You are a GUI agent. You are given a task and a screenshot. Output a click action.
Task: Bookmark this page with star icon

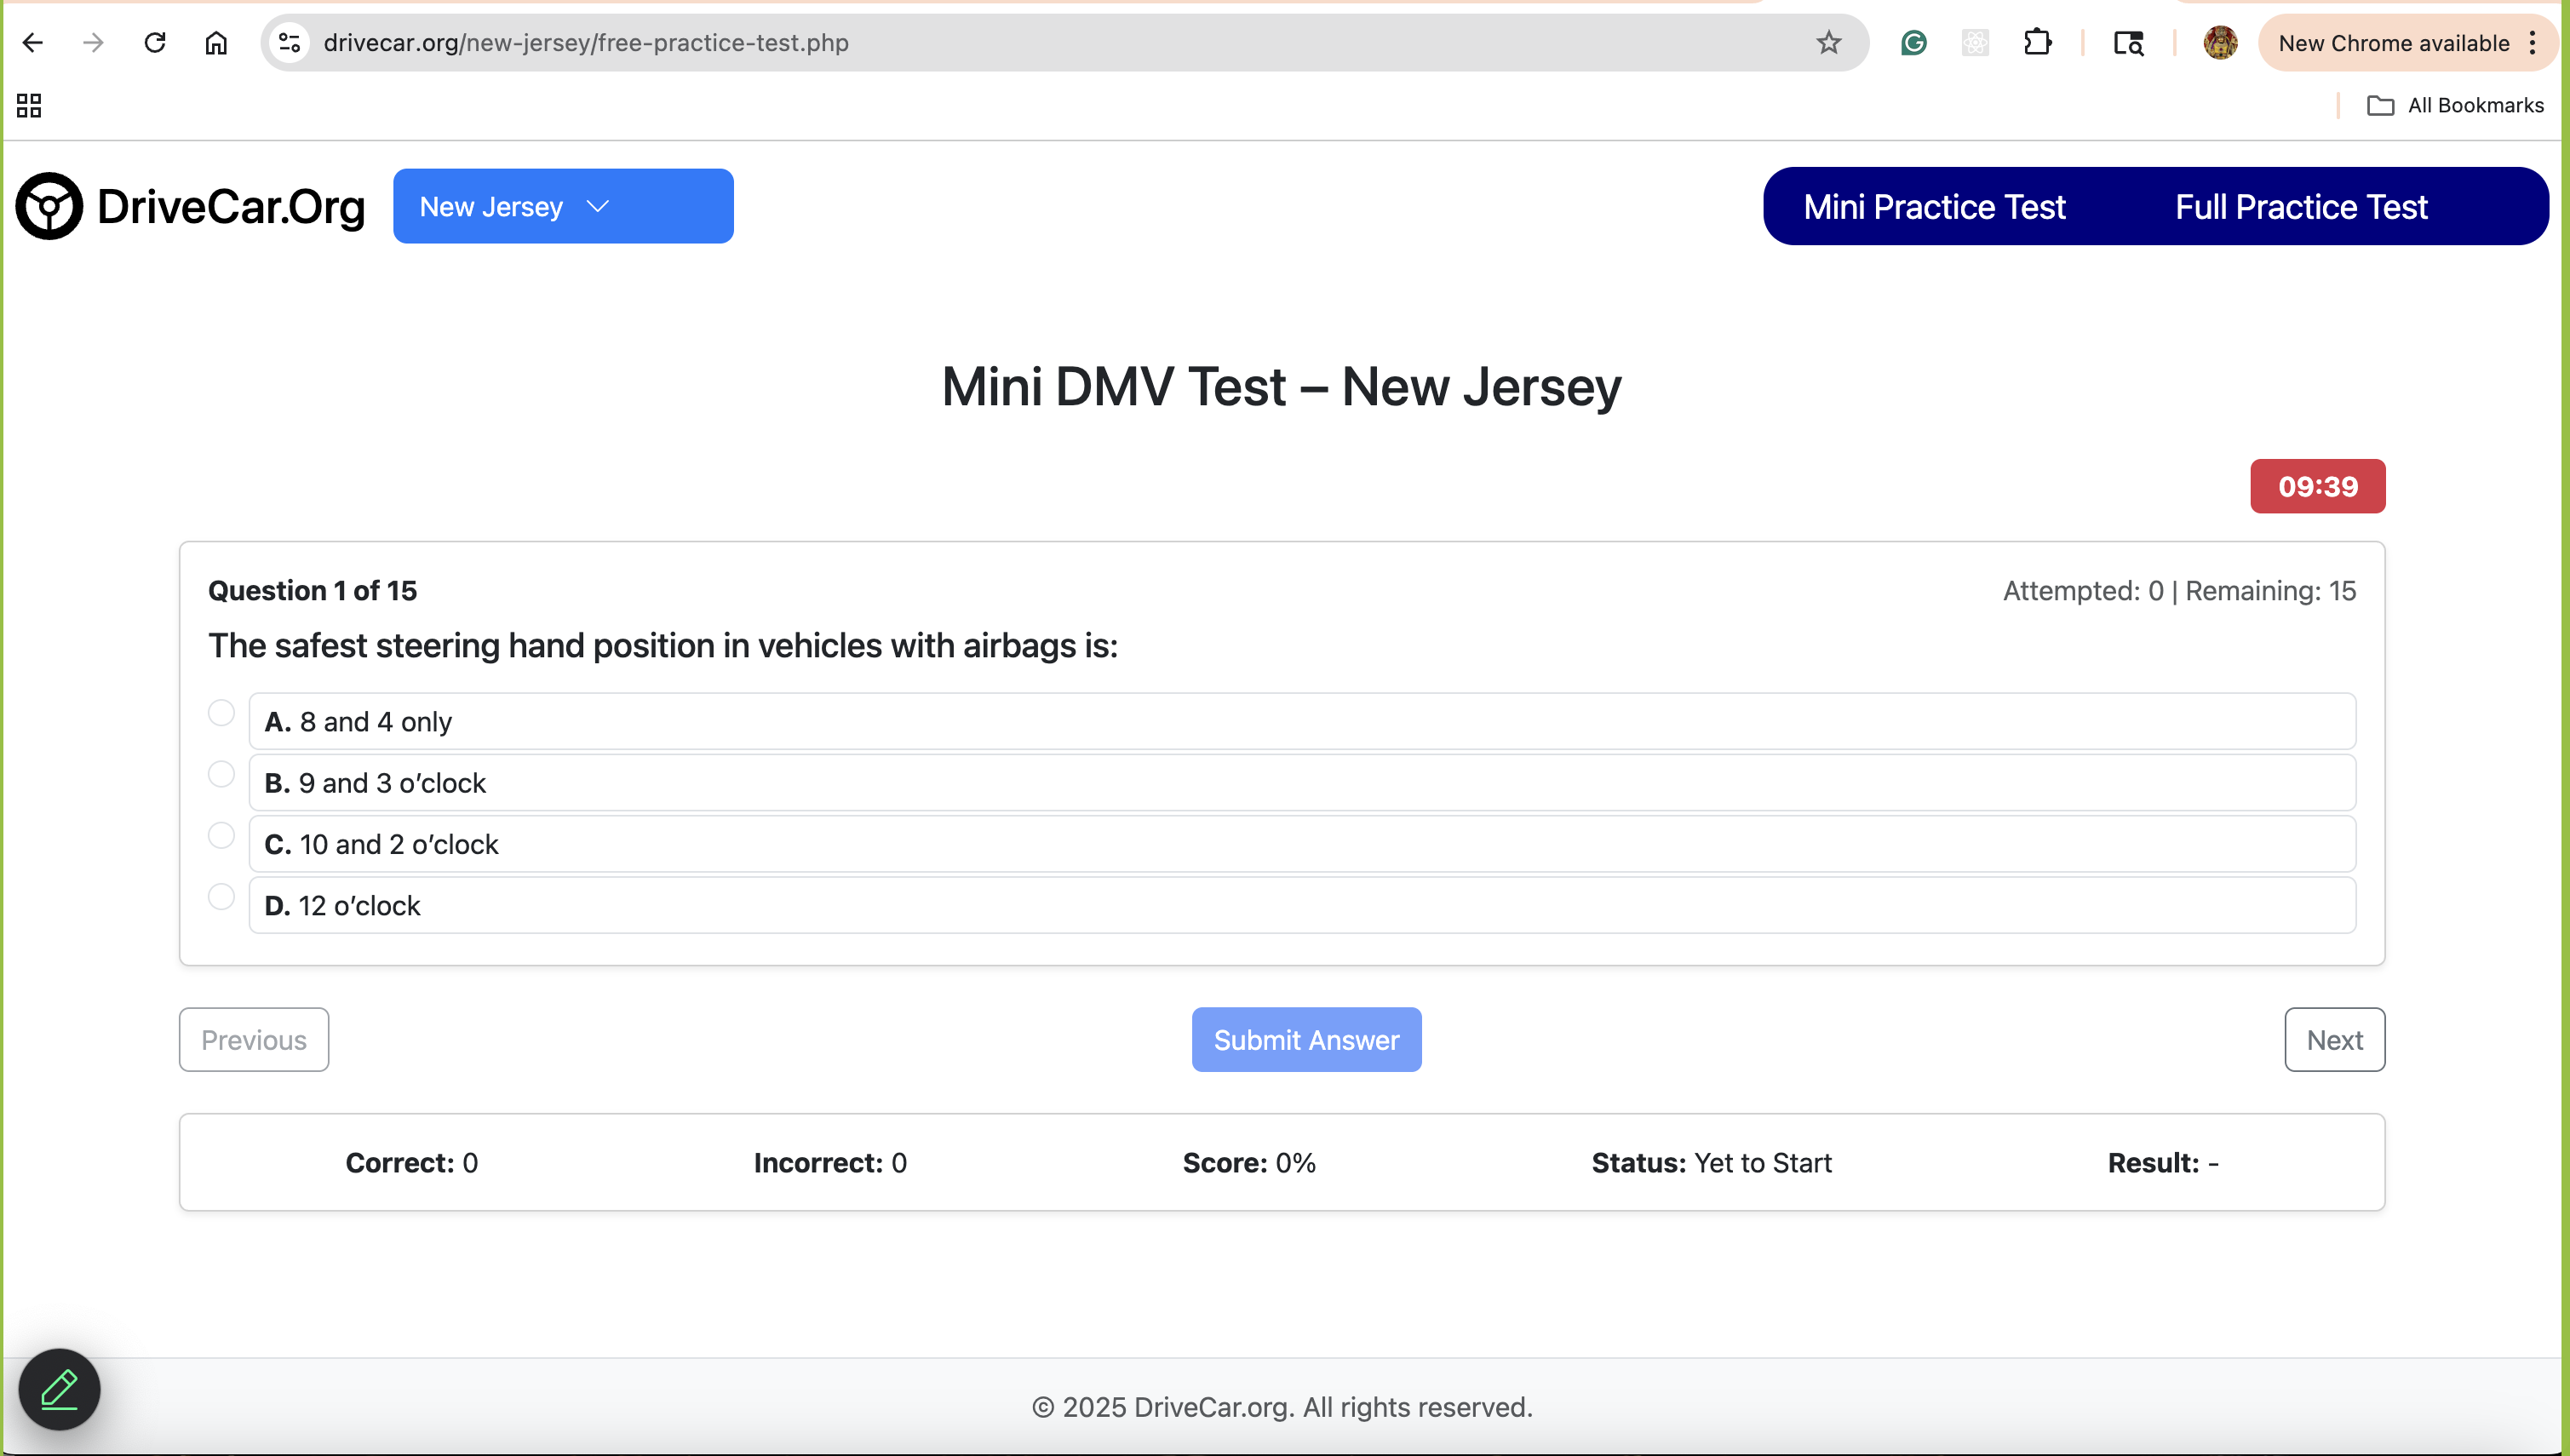[1828, 43]
